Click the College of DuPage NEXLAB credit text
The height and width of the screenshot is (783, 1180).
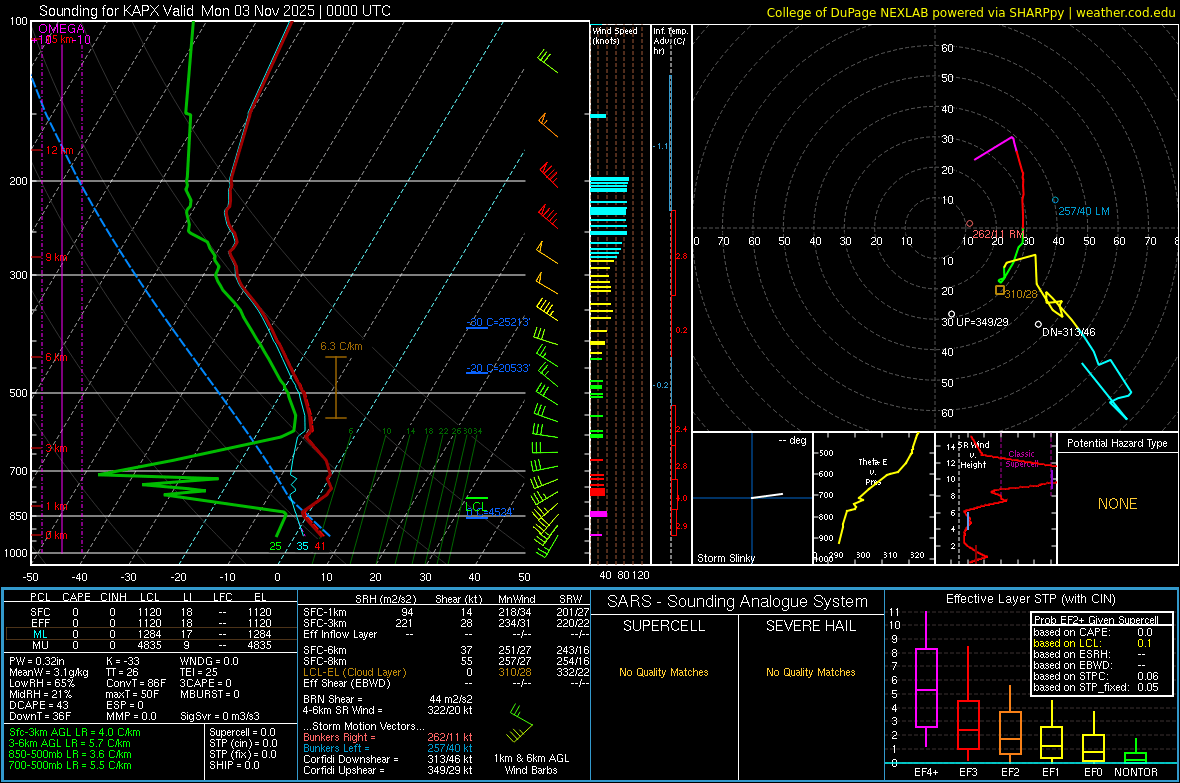pos(970,12)
